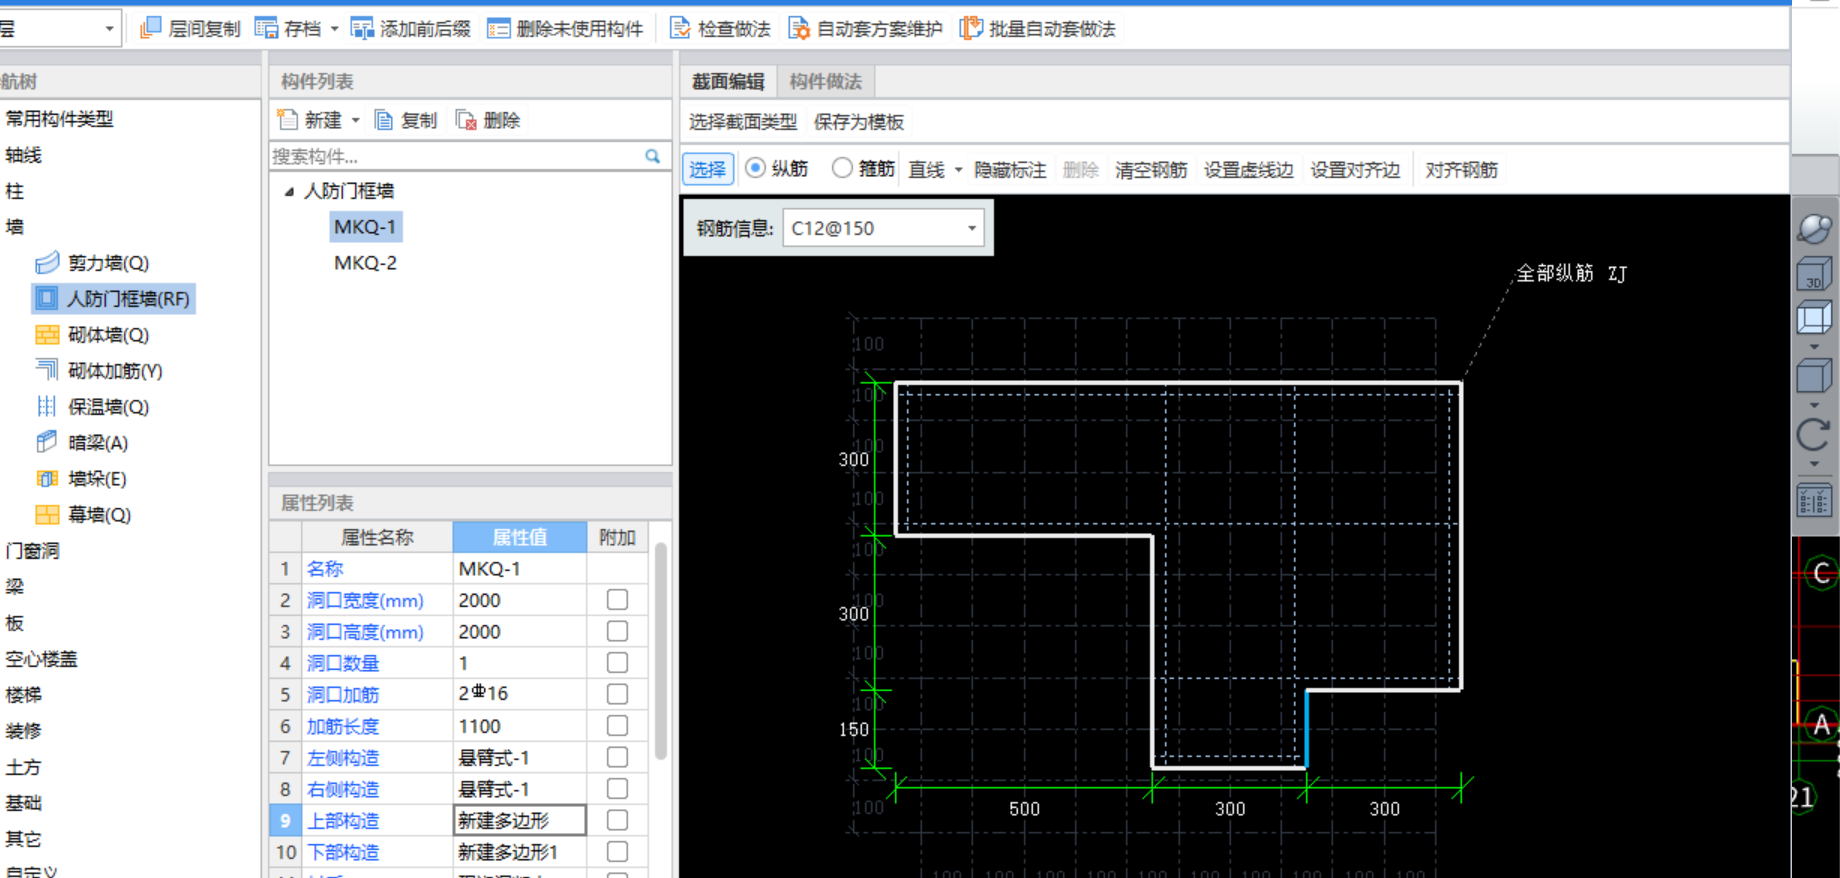This screenshot has height=878, width=1840.
Task: Click 选择截面类型 button
Action: 743,122
